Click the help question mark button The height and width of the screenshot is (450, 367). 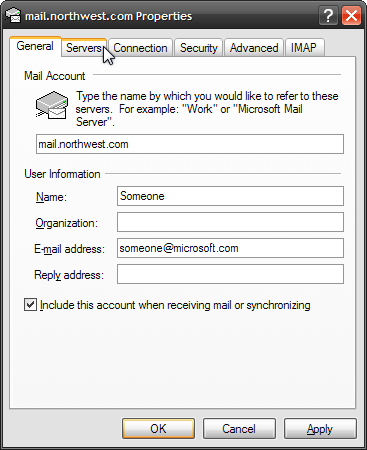pyautogui.click(x=328, y=15)
